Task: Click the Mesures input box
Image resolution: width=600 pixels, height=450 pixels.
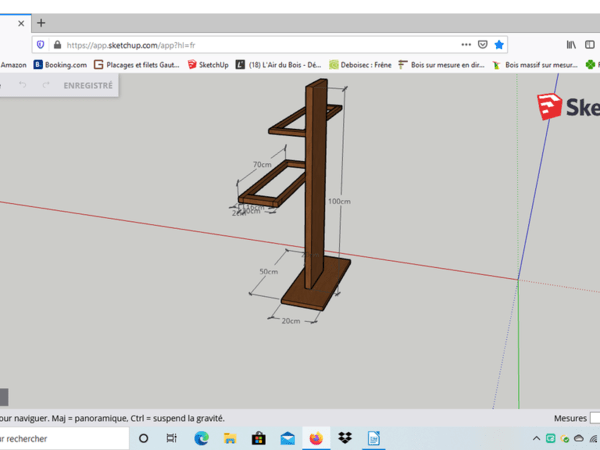Action: point(594,418)
